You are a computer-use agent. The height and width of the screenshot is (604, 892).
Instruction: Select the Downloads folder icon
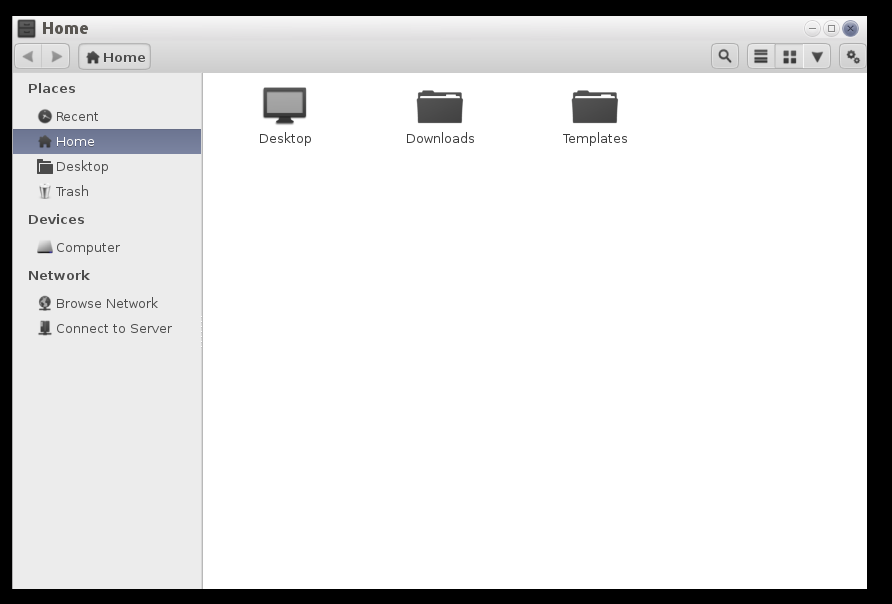tap(440, 106)
